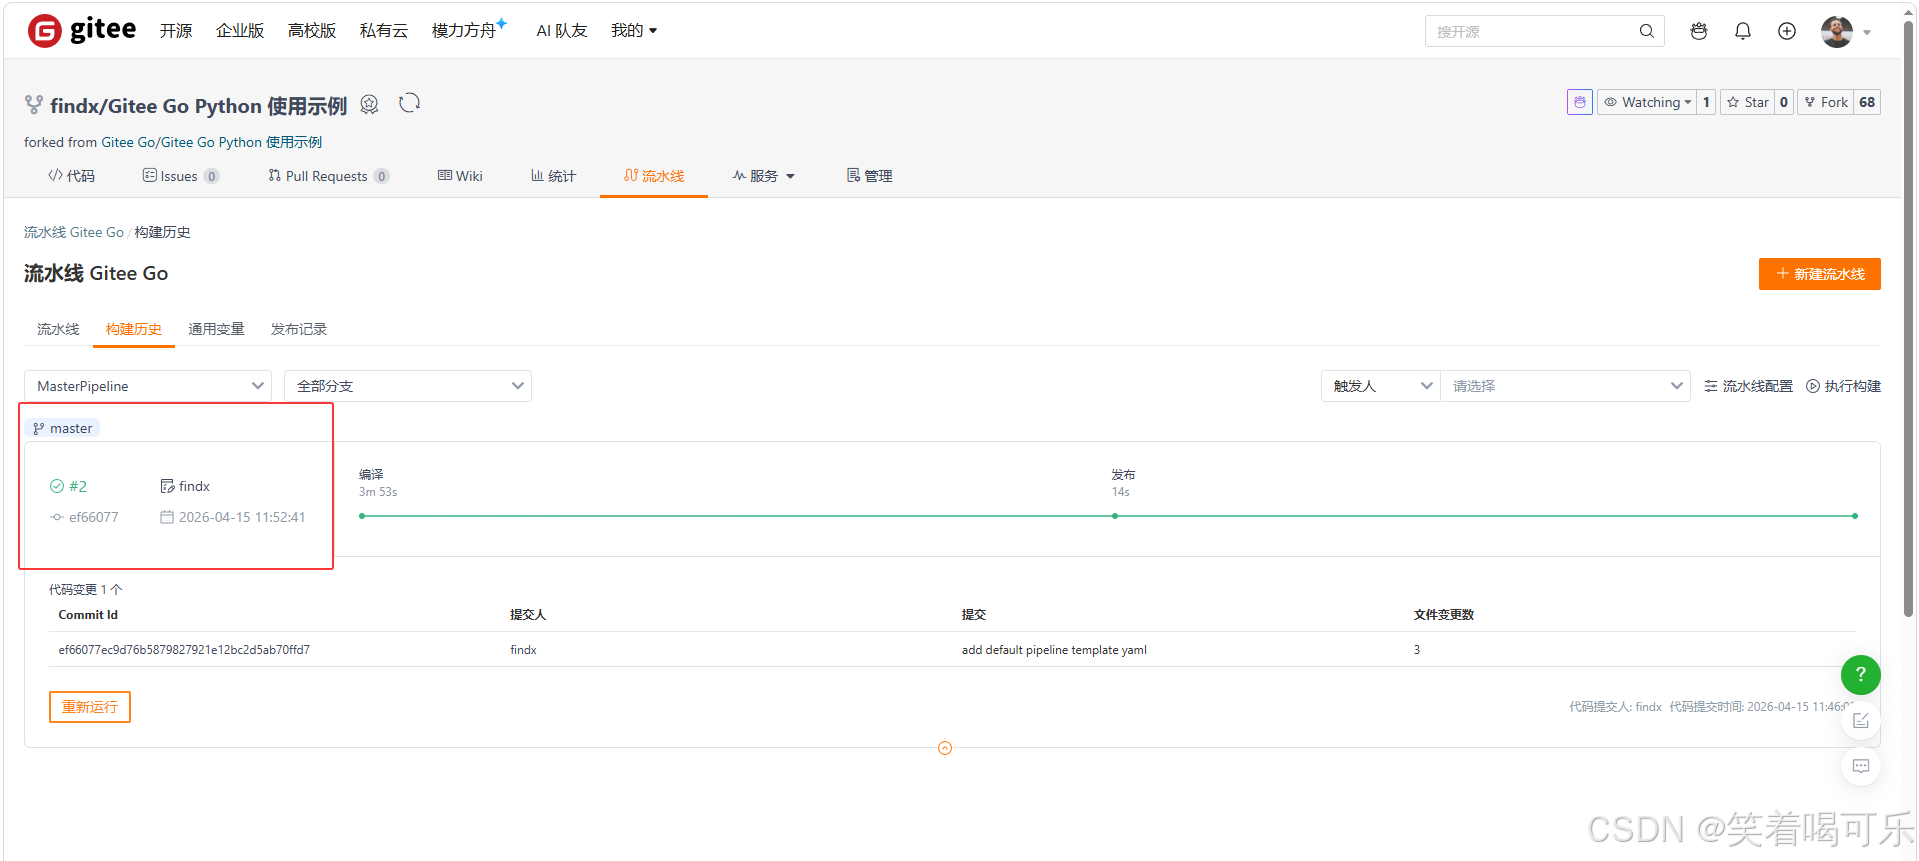Click commit hash ef66077

(93, 517)
